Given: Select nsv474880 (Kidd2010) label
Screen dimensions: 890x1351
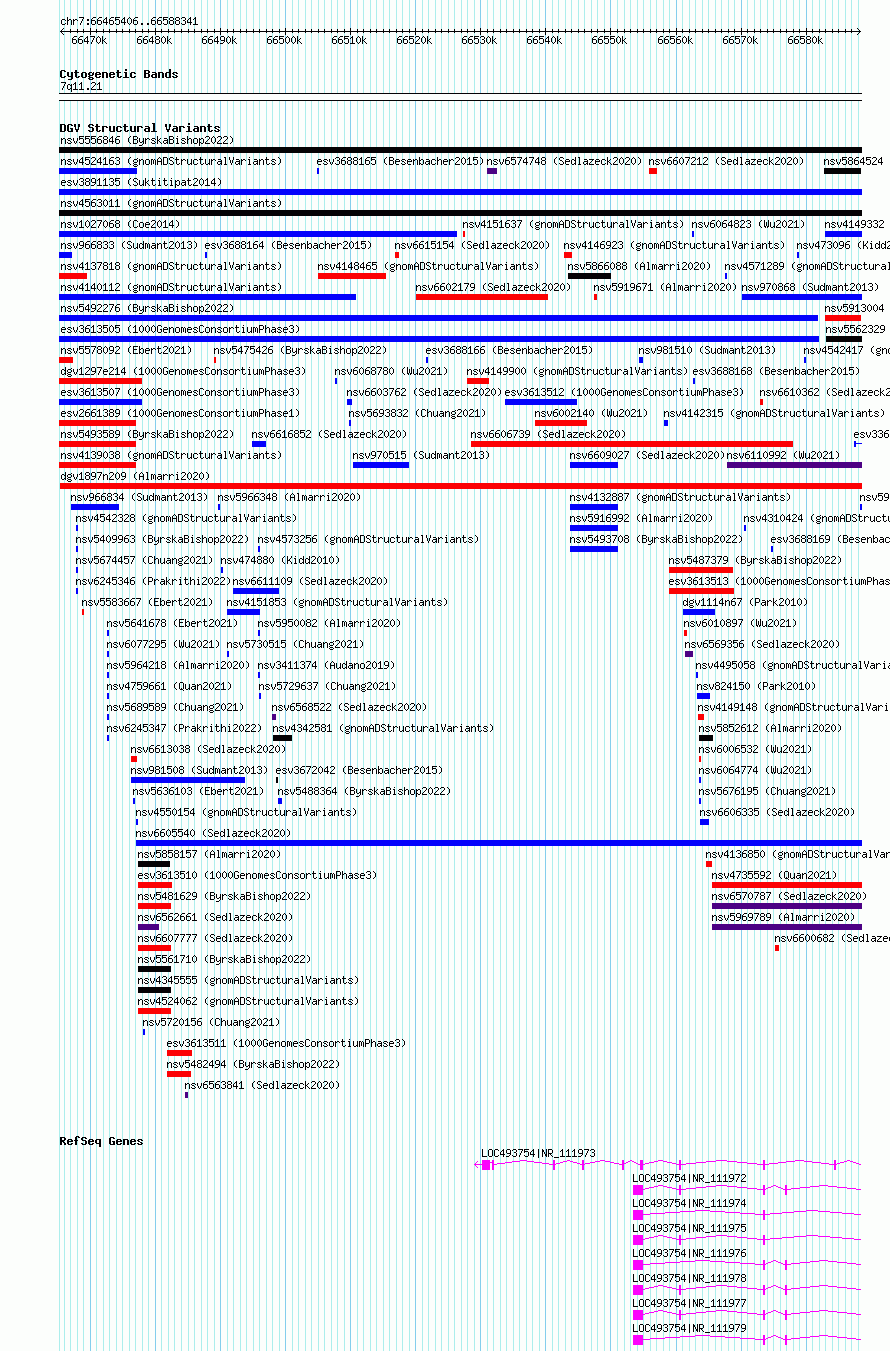Looking at the screenshot, I should [279, 560].
